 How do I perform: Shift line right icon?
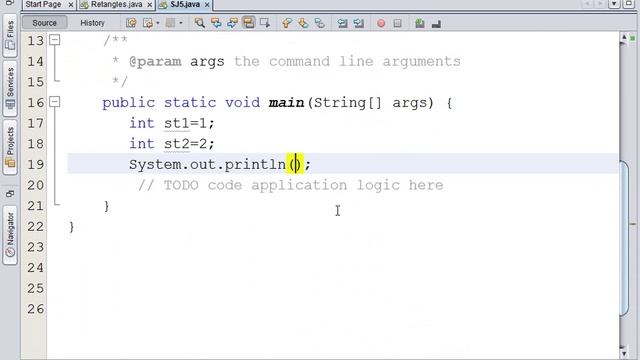click(358, 23)
